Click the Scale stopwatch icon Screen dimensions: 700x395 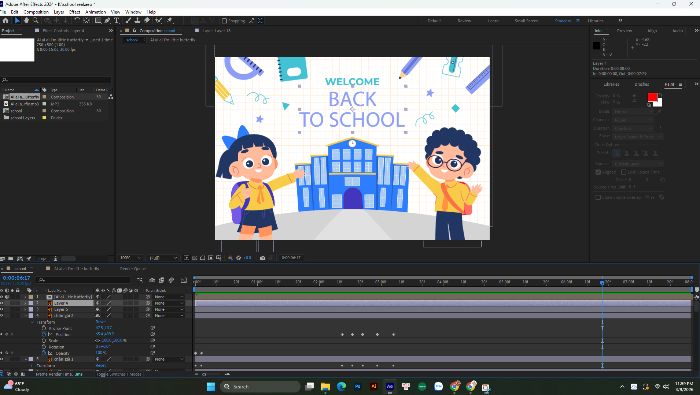coord(44,340)
